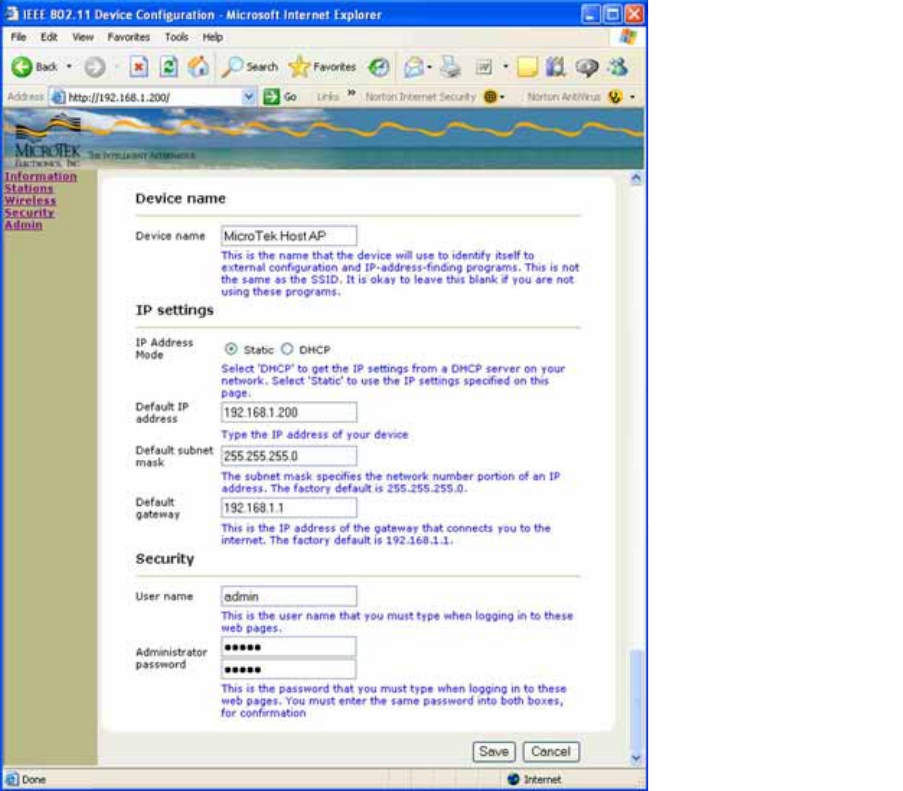Click the Edit page toolbar icon
Image resolution: width=903 pixels, height=791 pixels.
(484, 67)
